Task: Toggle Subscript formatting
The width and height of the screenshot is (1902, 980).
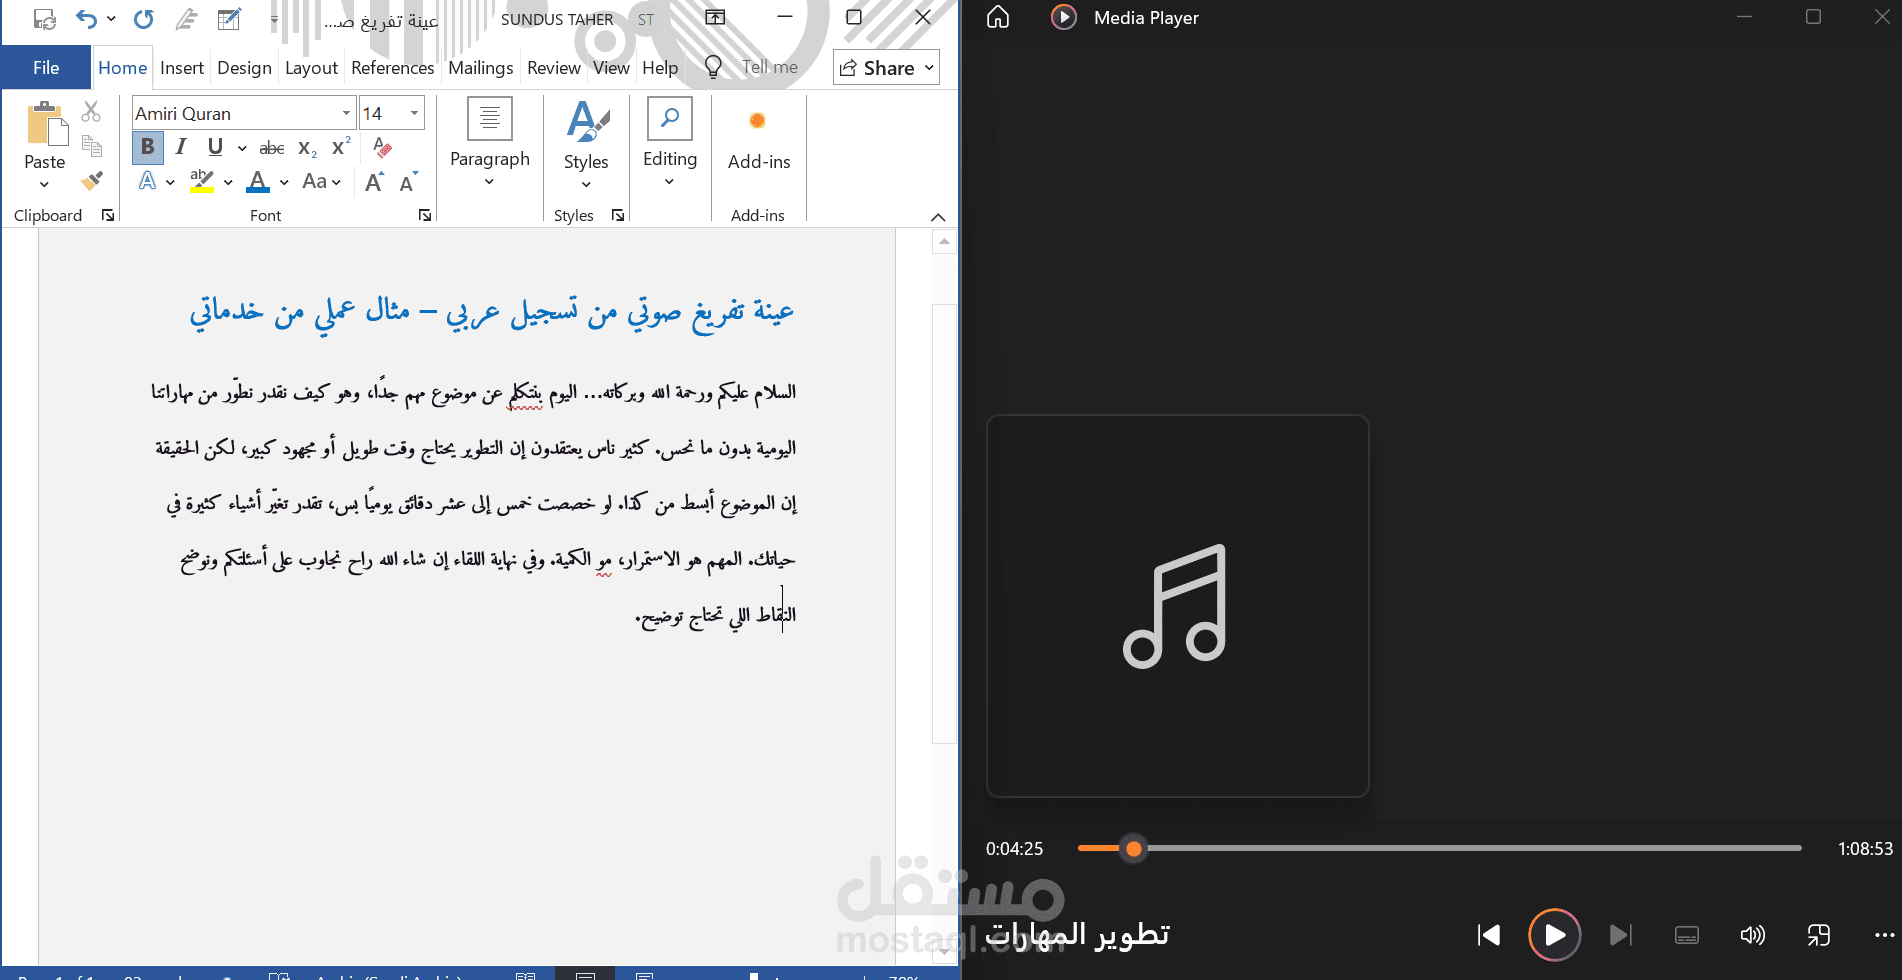Action: point(308,148)
